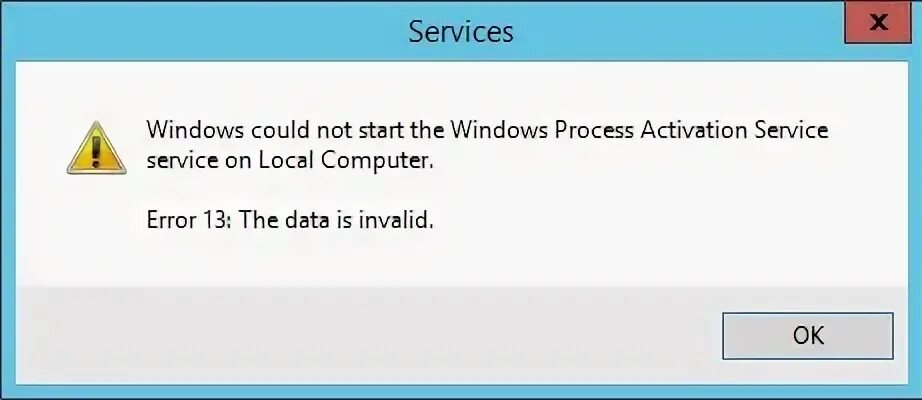This screenshot has height=400, width=922.
Task: Click "Windows Process Activation Service" text
Action: pos(639,131)
